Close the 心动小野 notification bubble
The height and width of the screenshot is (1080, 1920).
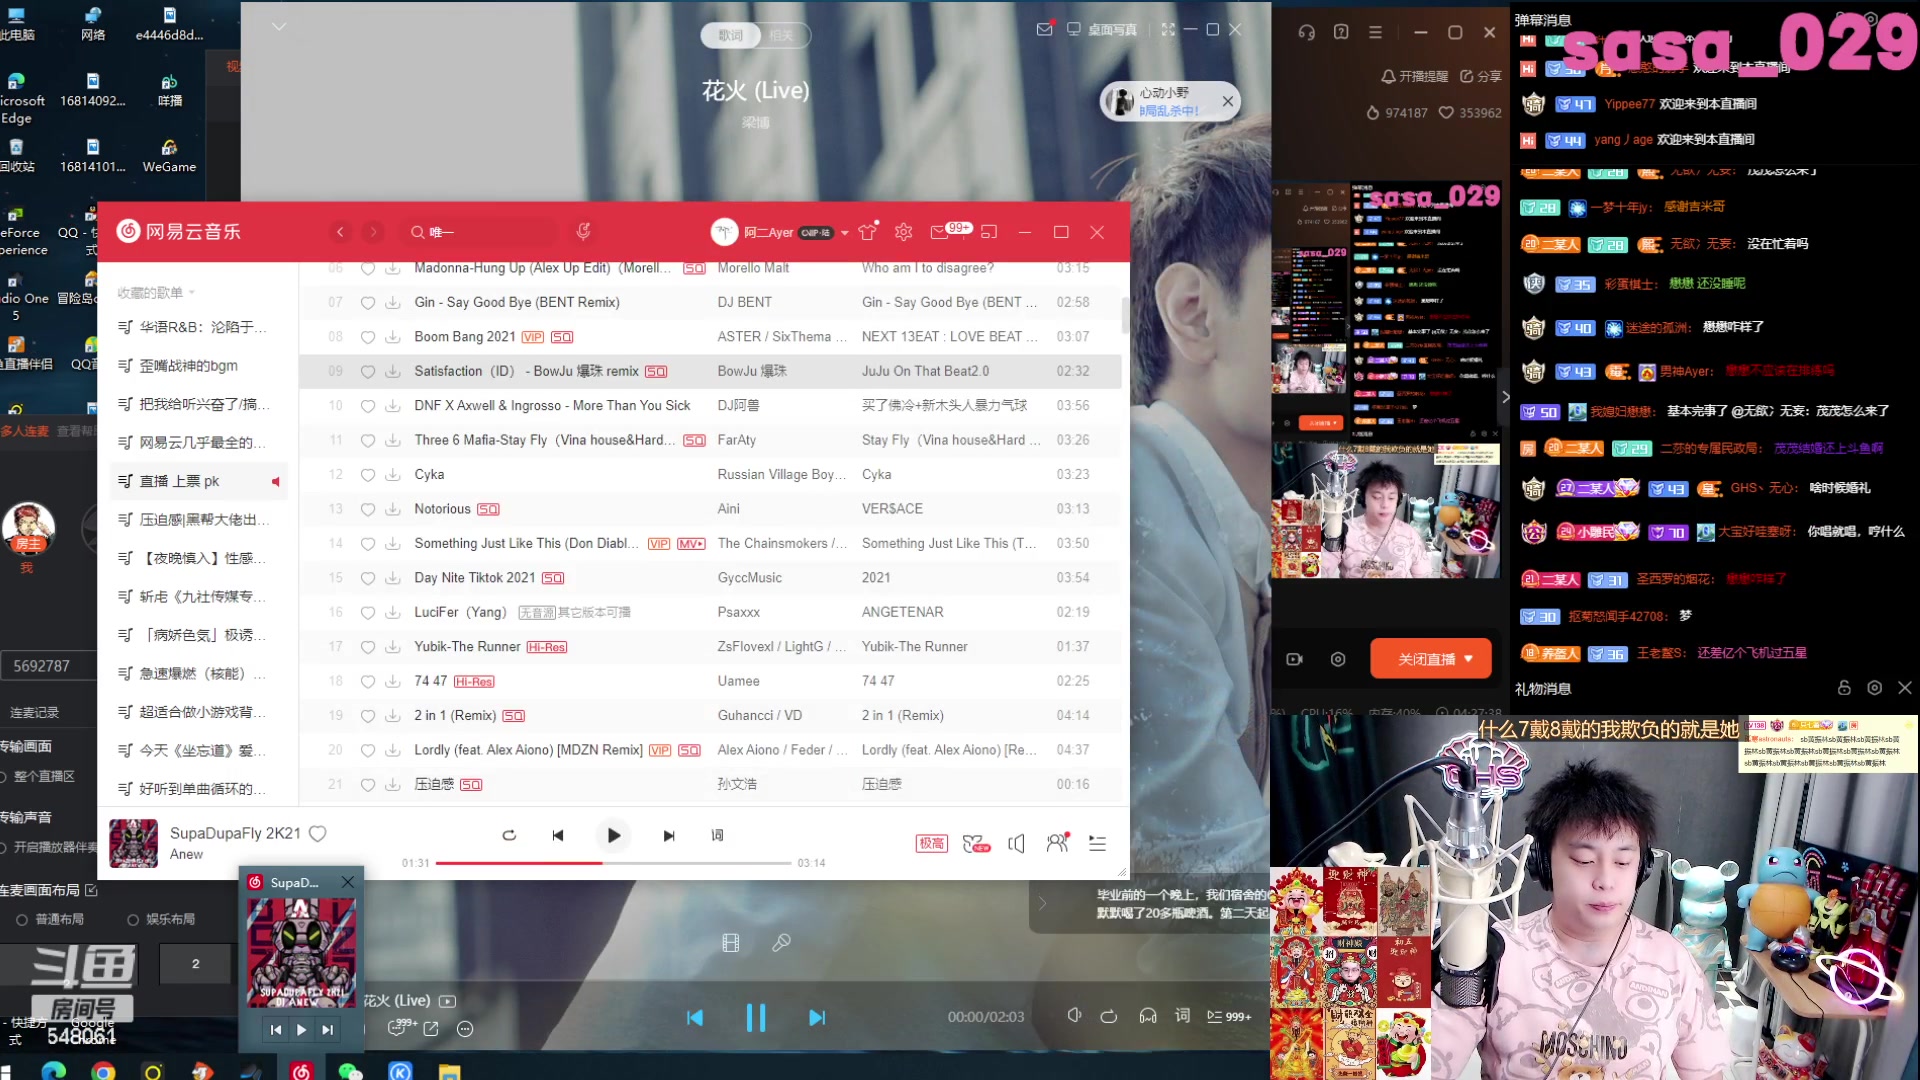1228,101
